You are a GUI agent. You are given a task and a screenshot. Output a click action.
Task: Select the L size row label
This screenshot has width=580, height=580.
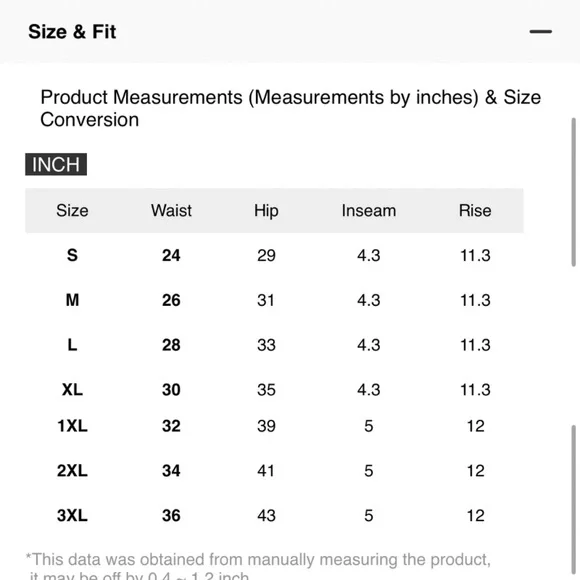point(72,345)
